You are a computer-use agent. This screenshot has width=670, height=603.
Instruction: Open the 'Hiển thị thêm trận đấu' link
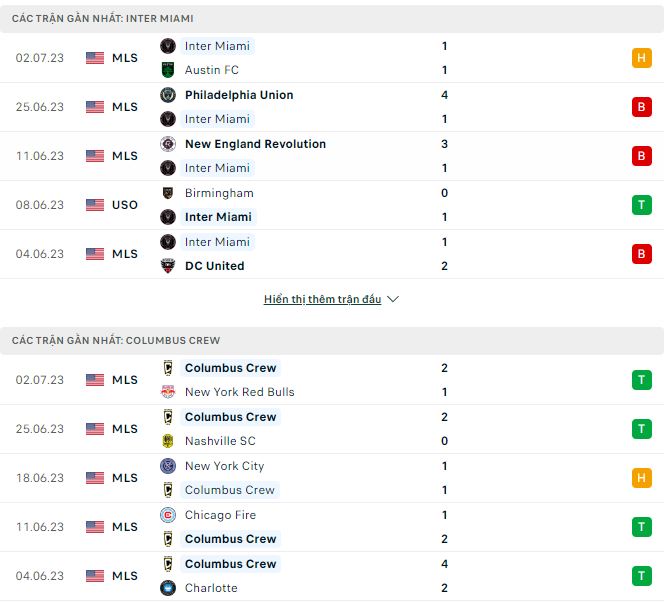pos(322,299)
